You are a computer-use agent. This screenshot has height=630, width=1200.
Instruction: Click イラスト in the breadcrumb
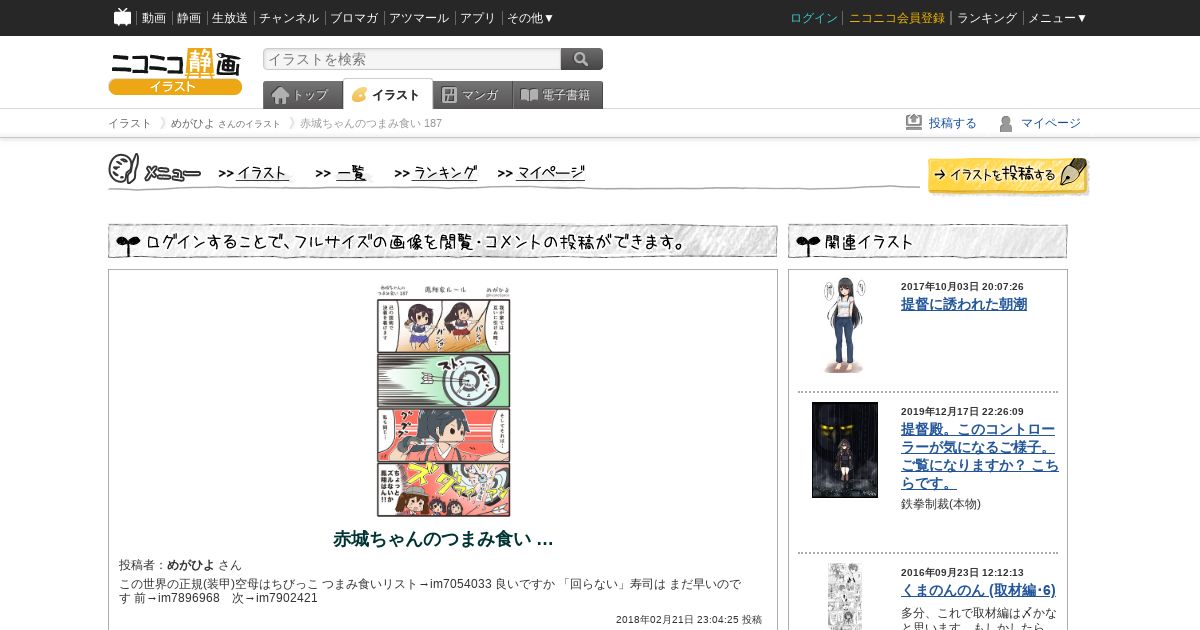pyautogui.click(x=130, y=123)
